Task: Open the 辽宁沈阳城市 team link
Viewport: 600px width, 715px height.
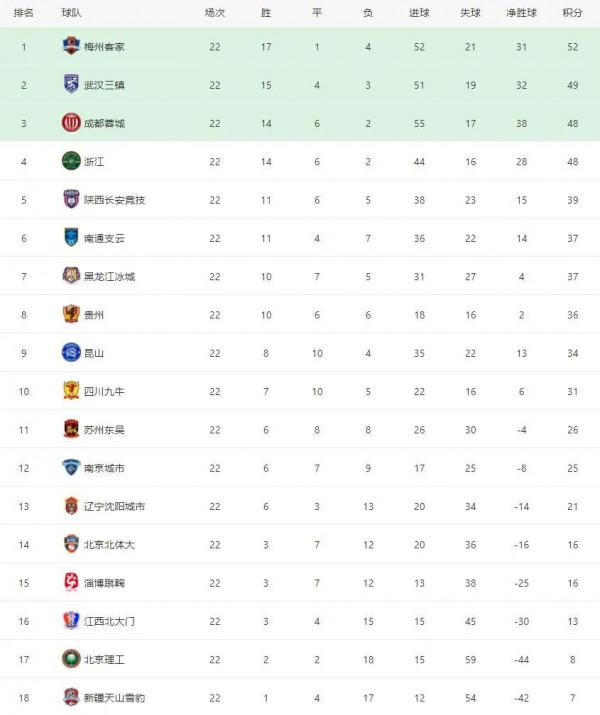Action: (x=114, y=506)
